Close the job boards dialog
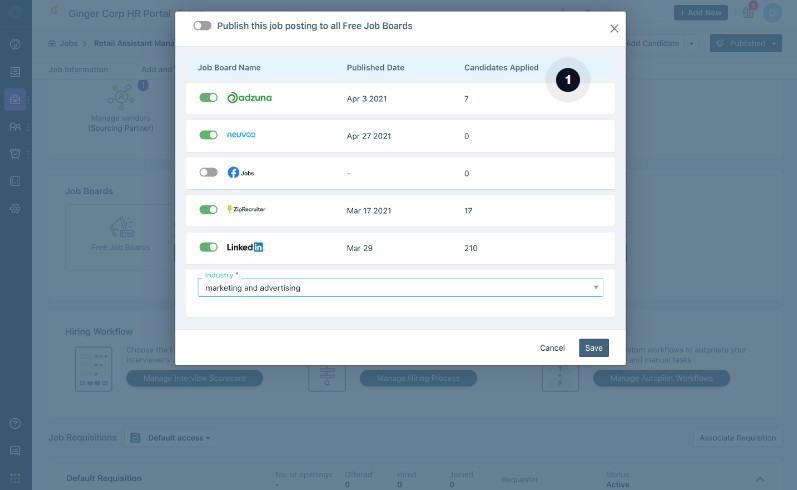 [614, 28]
